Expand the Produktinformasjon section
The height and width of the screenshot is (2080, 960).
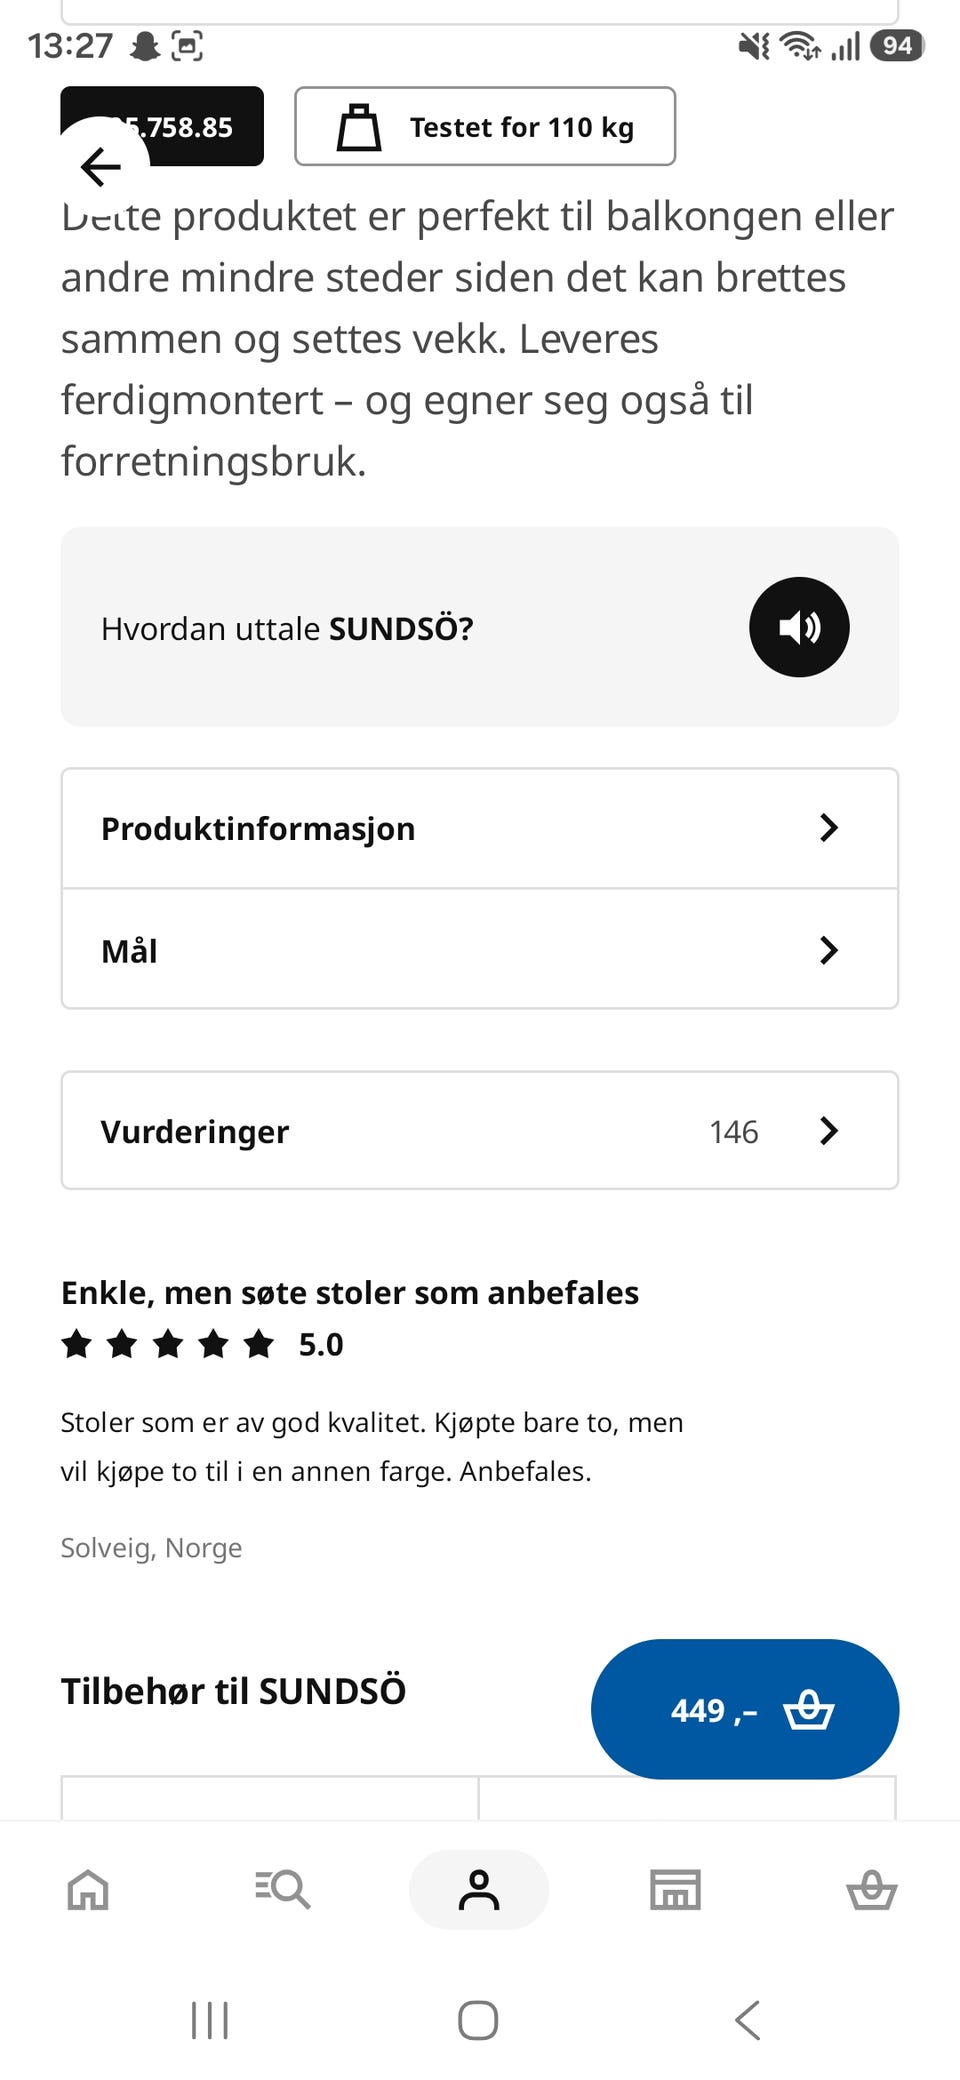click(x=480, y=828)
